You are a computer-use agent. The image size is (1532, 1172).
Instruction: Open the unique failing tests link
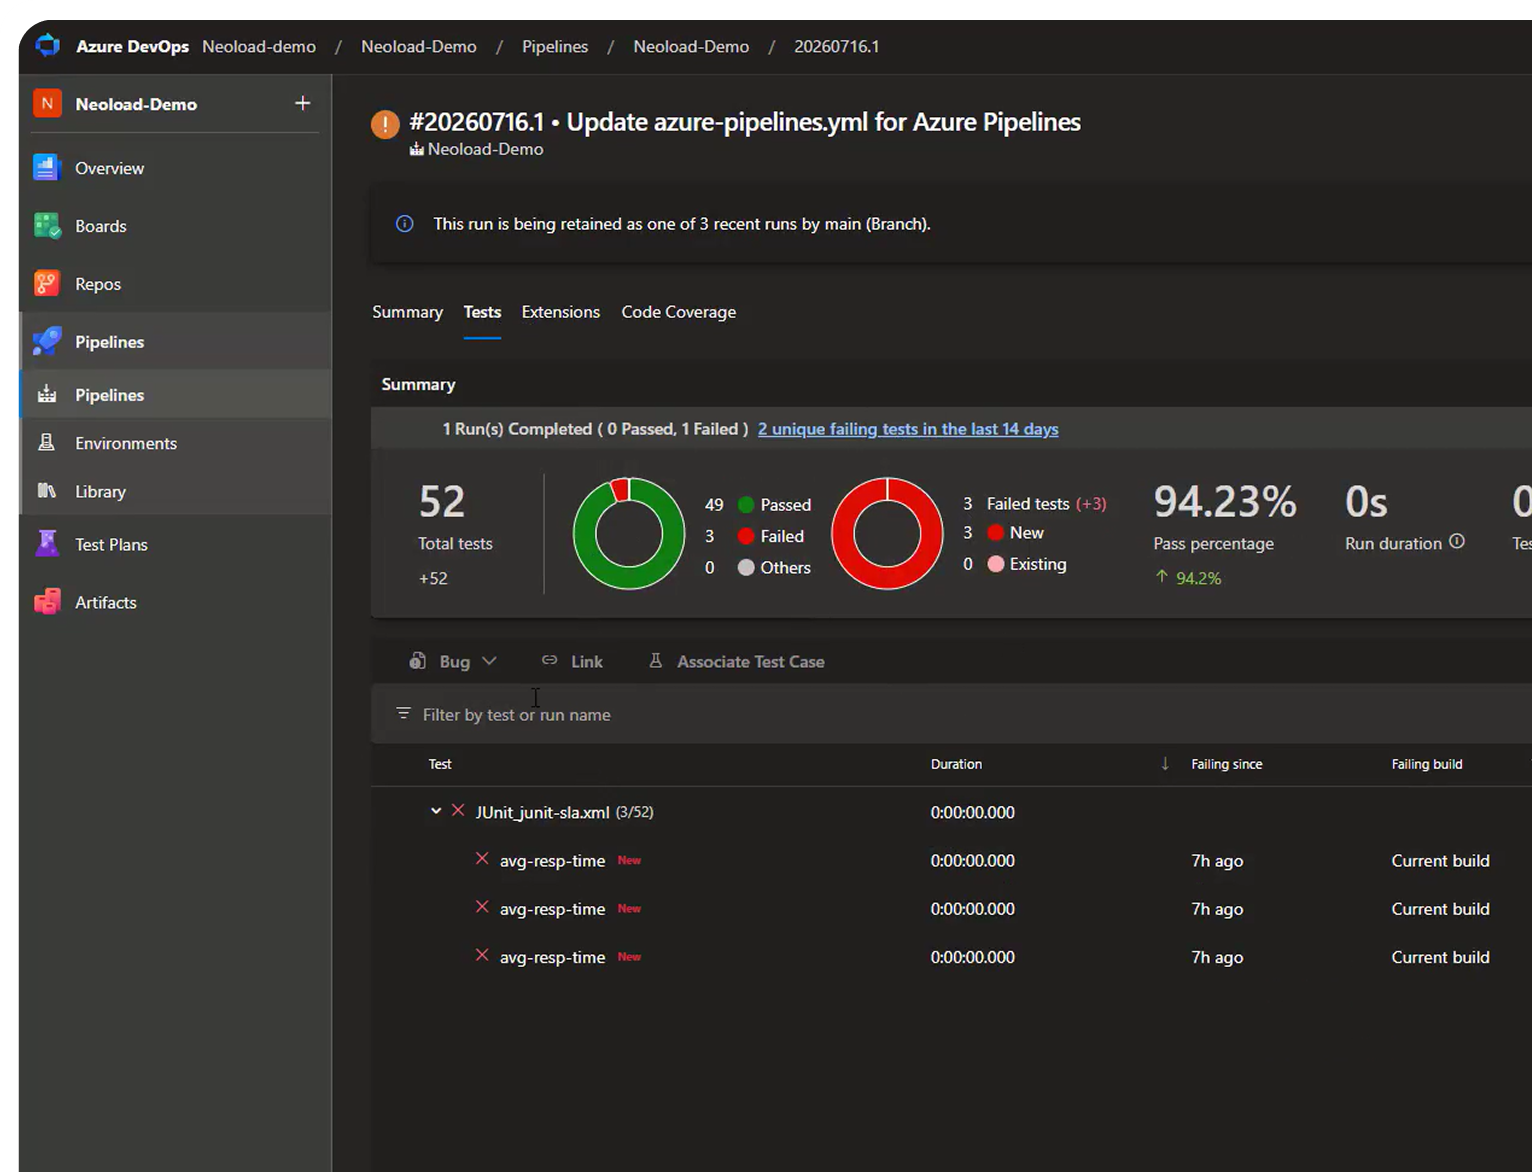click(x=908, y=429)
